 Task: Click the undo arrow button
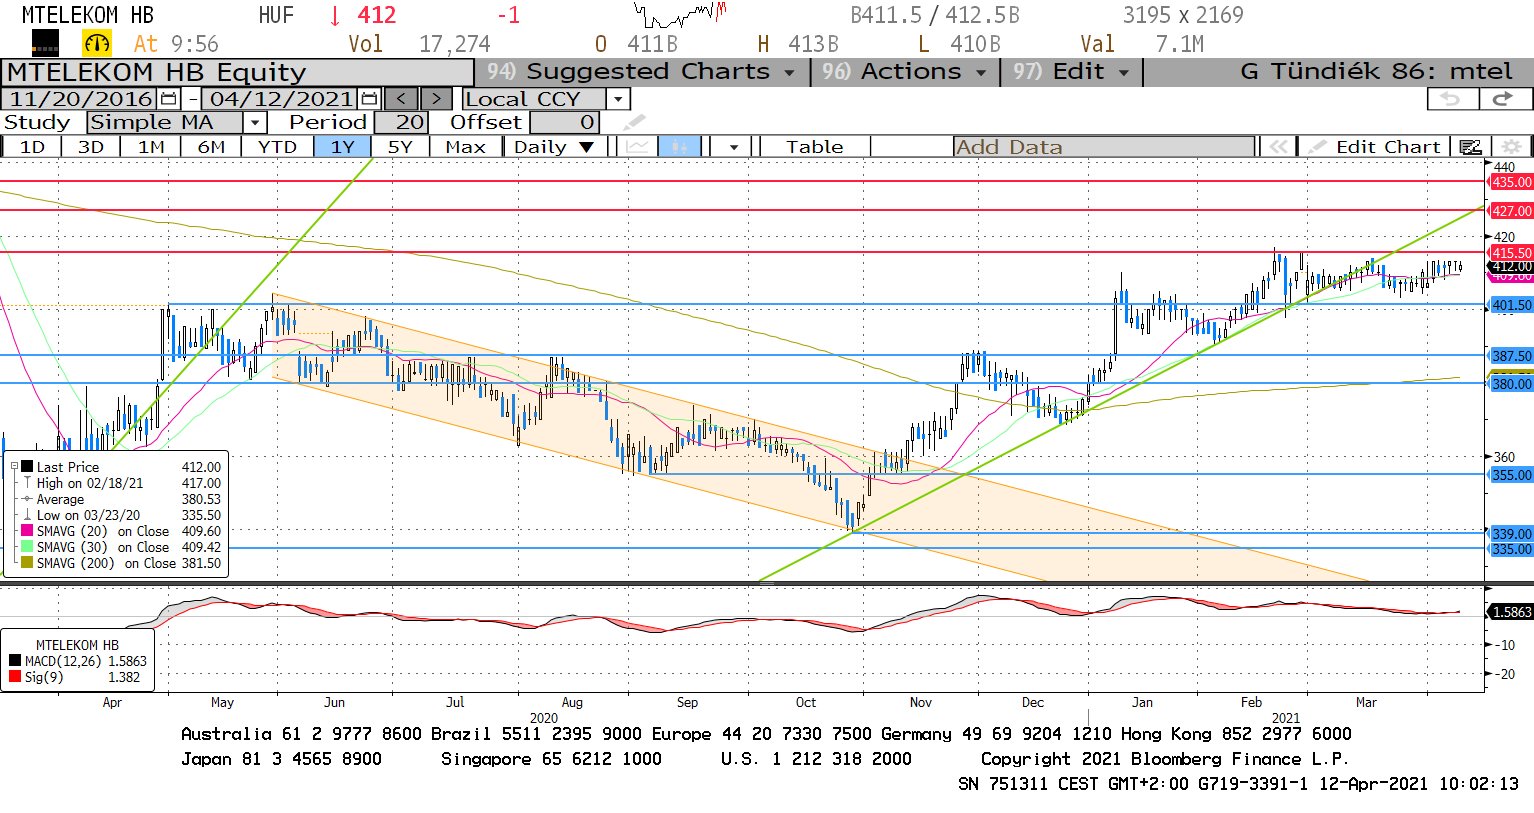1451,99
